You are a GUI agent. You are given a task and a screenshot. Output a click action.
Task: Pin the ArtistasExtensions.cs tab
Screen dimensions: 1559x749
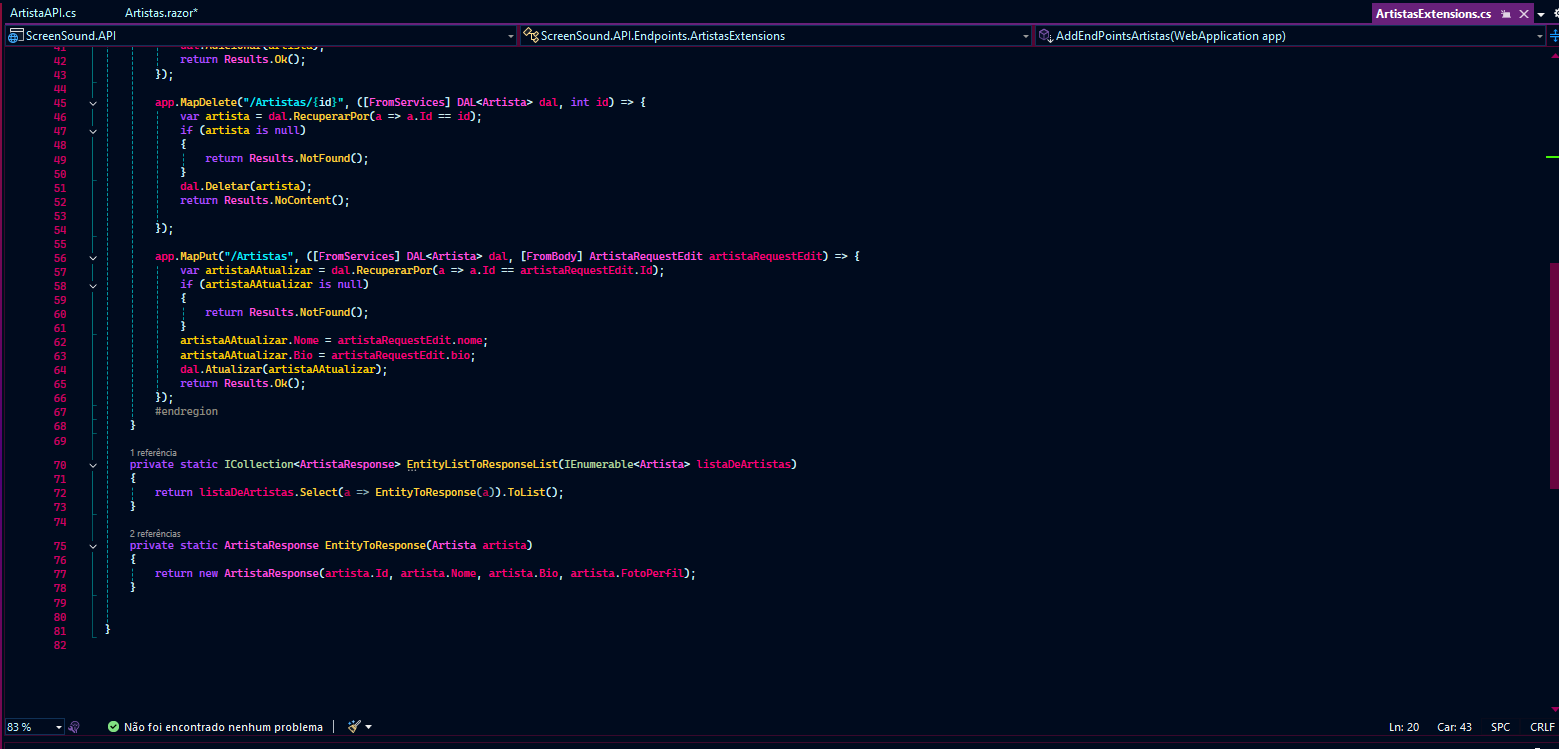click(1506, 14)
